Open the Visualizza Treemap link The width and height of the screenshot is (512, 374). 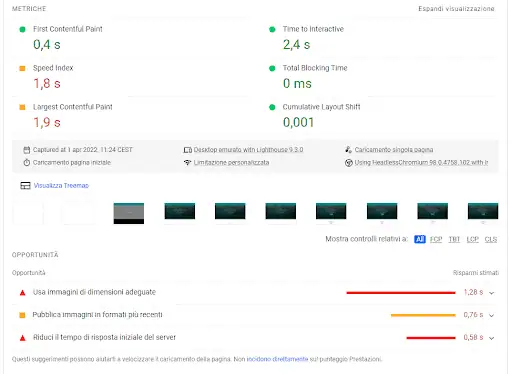pyautogui.click(x=61, y=186)
